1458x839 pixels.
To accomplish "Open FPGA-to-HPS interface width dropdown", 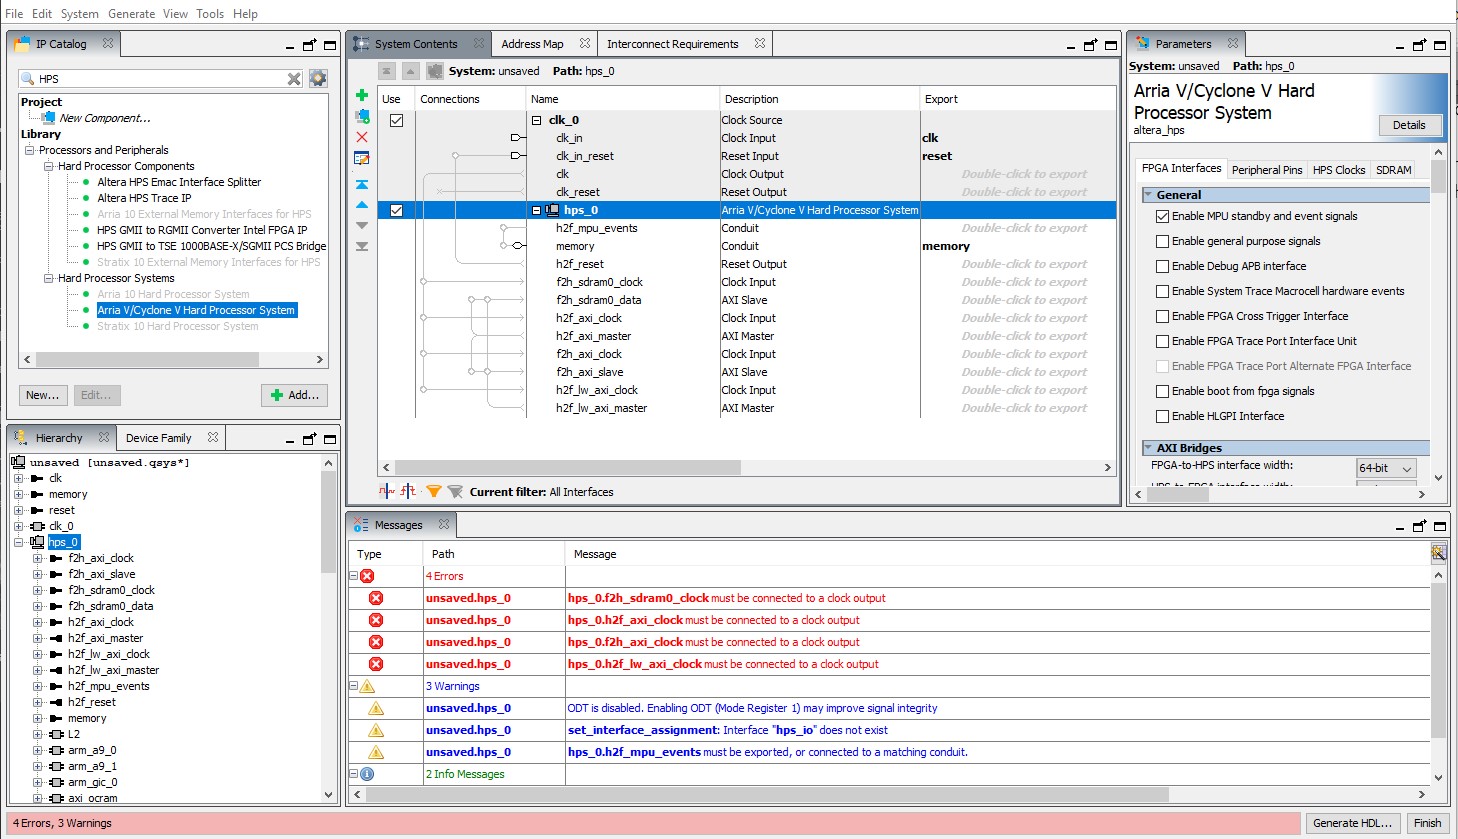I will (1386, 468).
